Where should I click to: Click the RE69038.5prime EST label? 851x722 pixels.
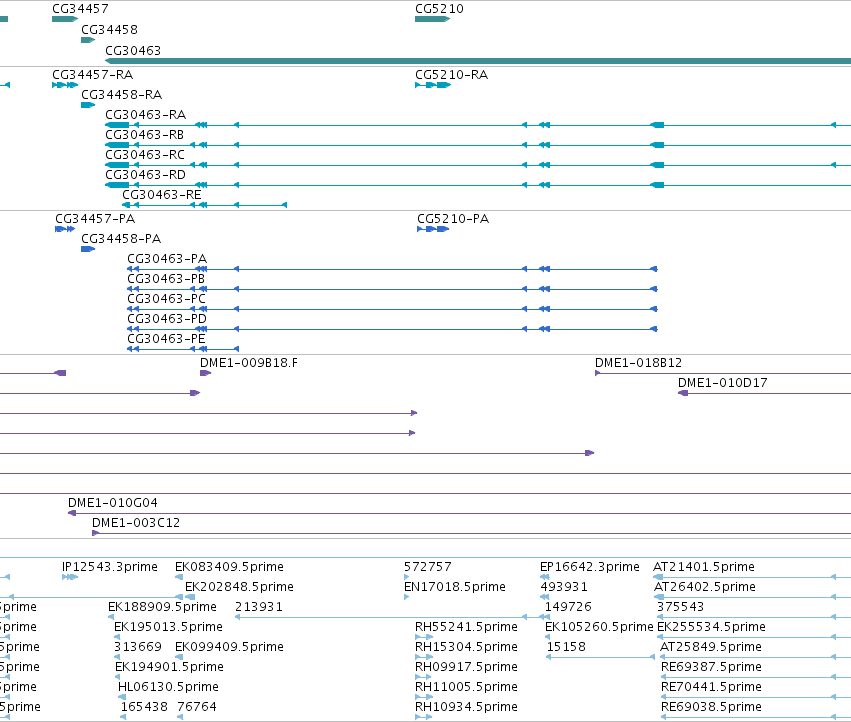coord(712,707)
